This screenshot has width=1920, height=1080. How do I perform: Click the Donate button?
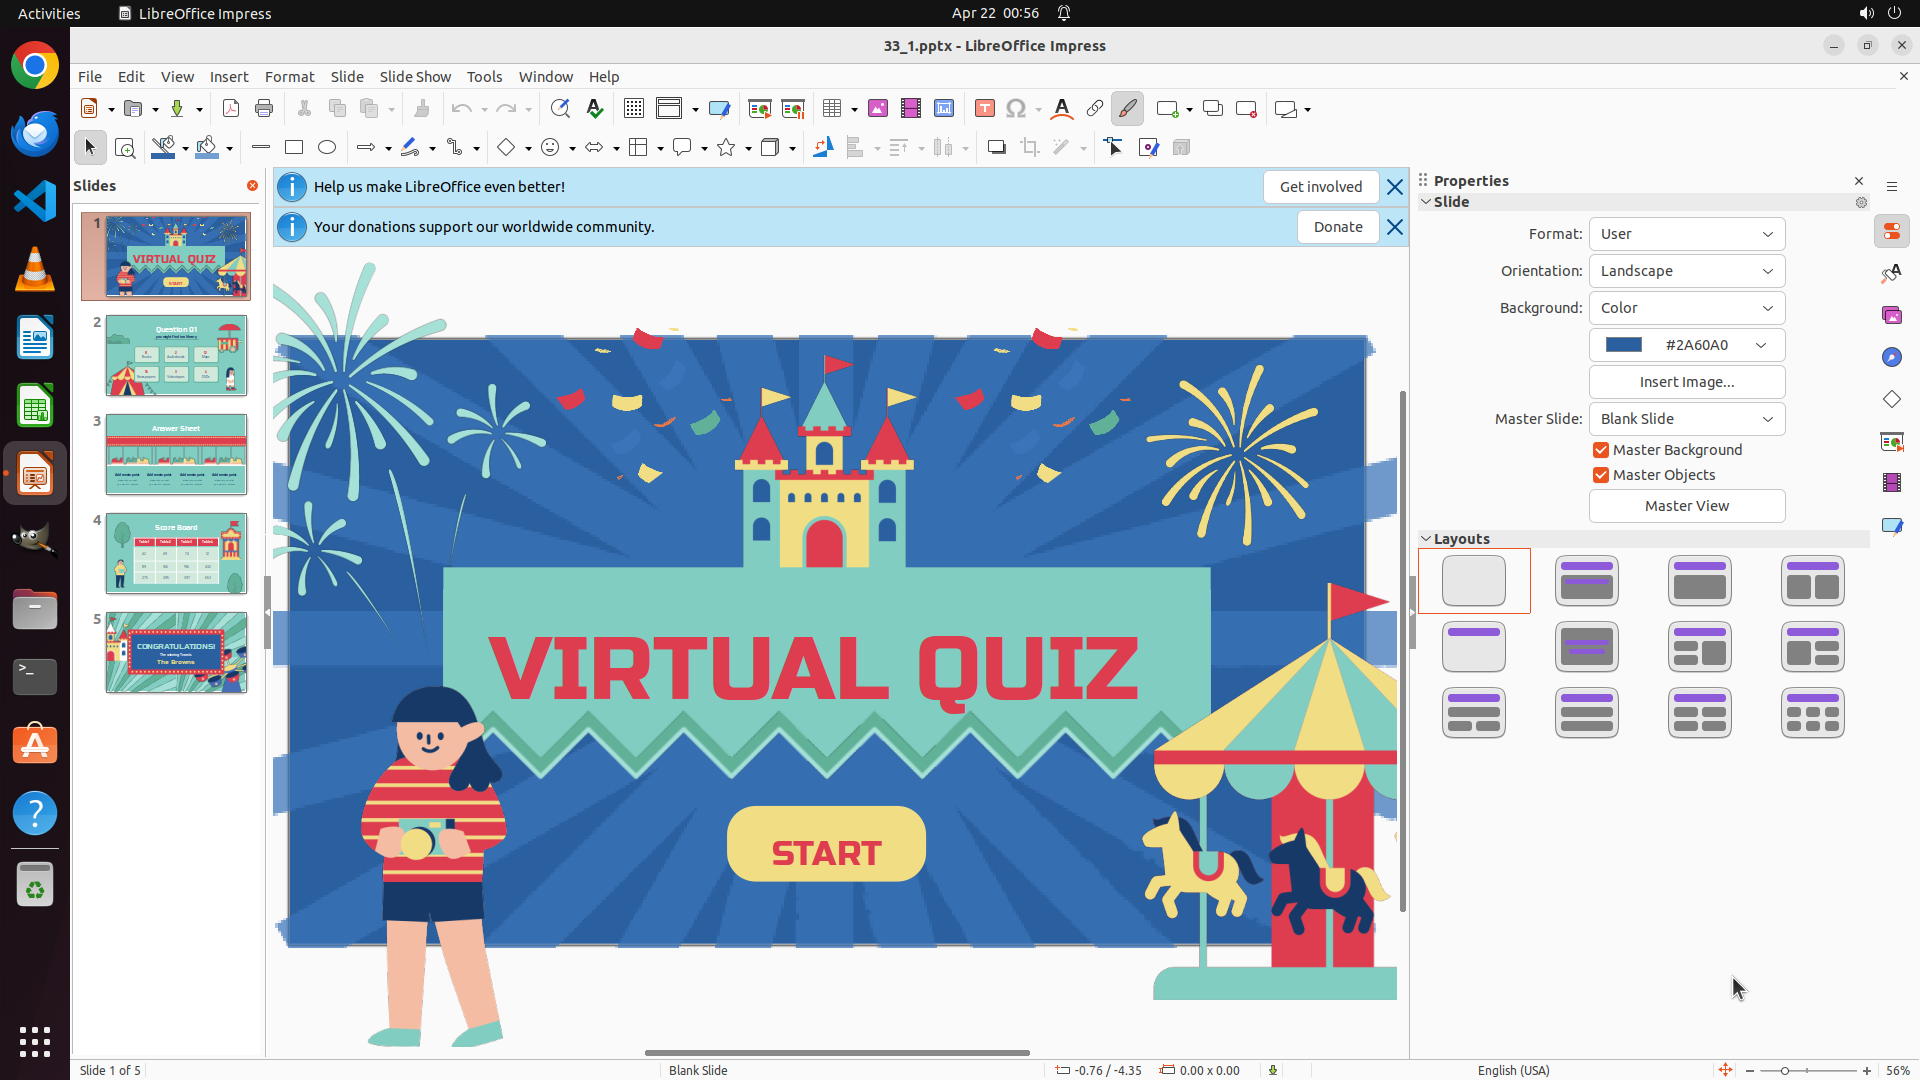pos(1337,227)
